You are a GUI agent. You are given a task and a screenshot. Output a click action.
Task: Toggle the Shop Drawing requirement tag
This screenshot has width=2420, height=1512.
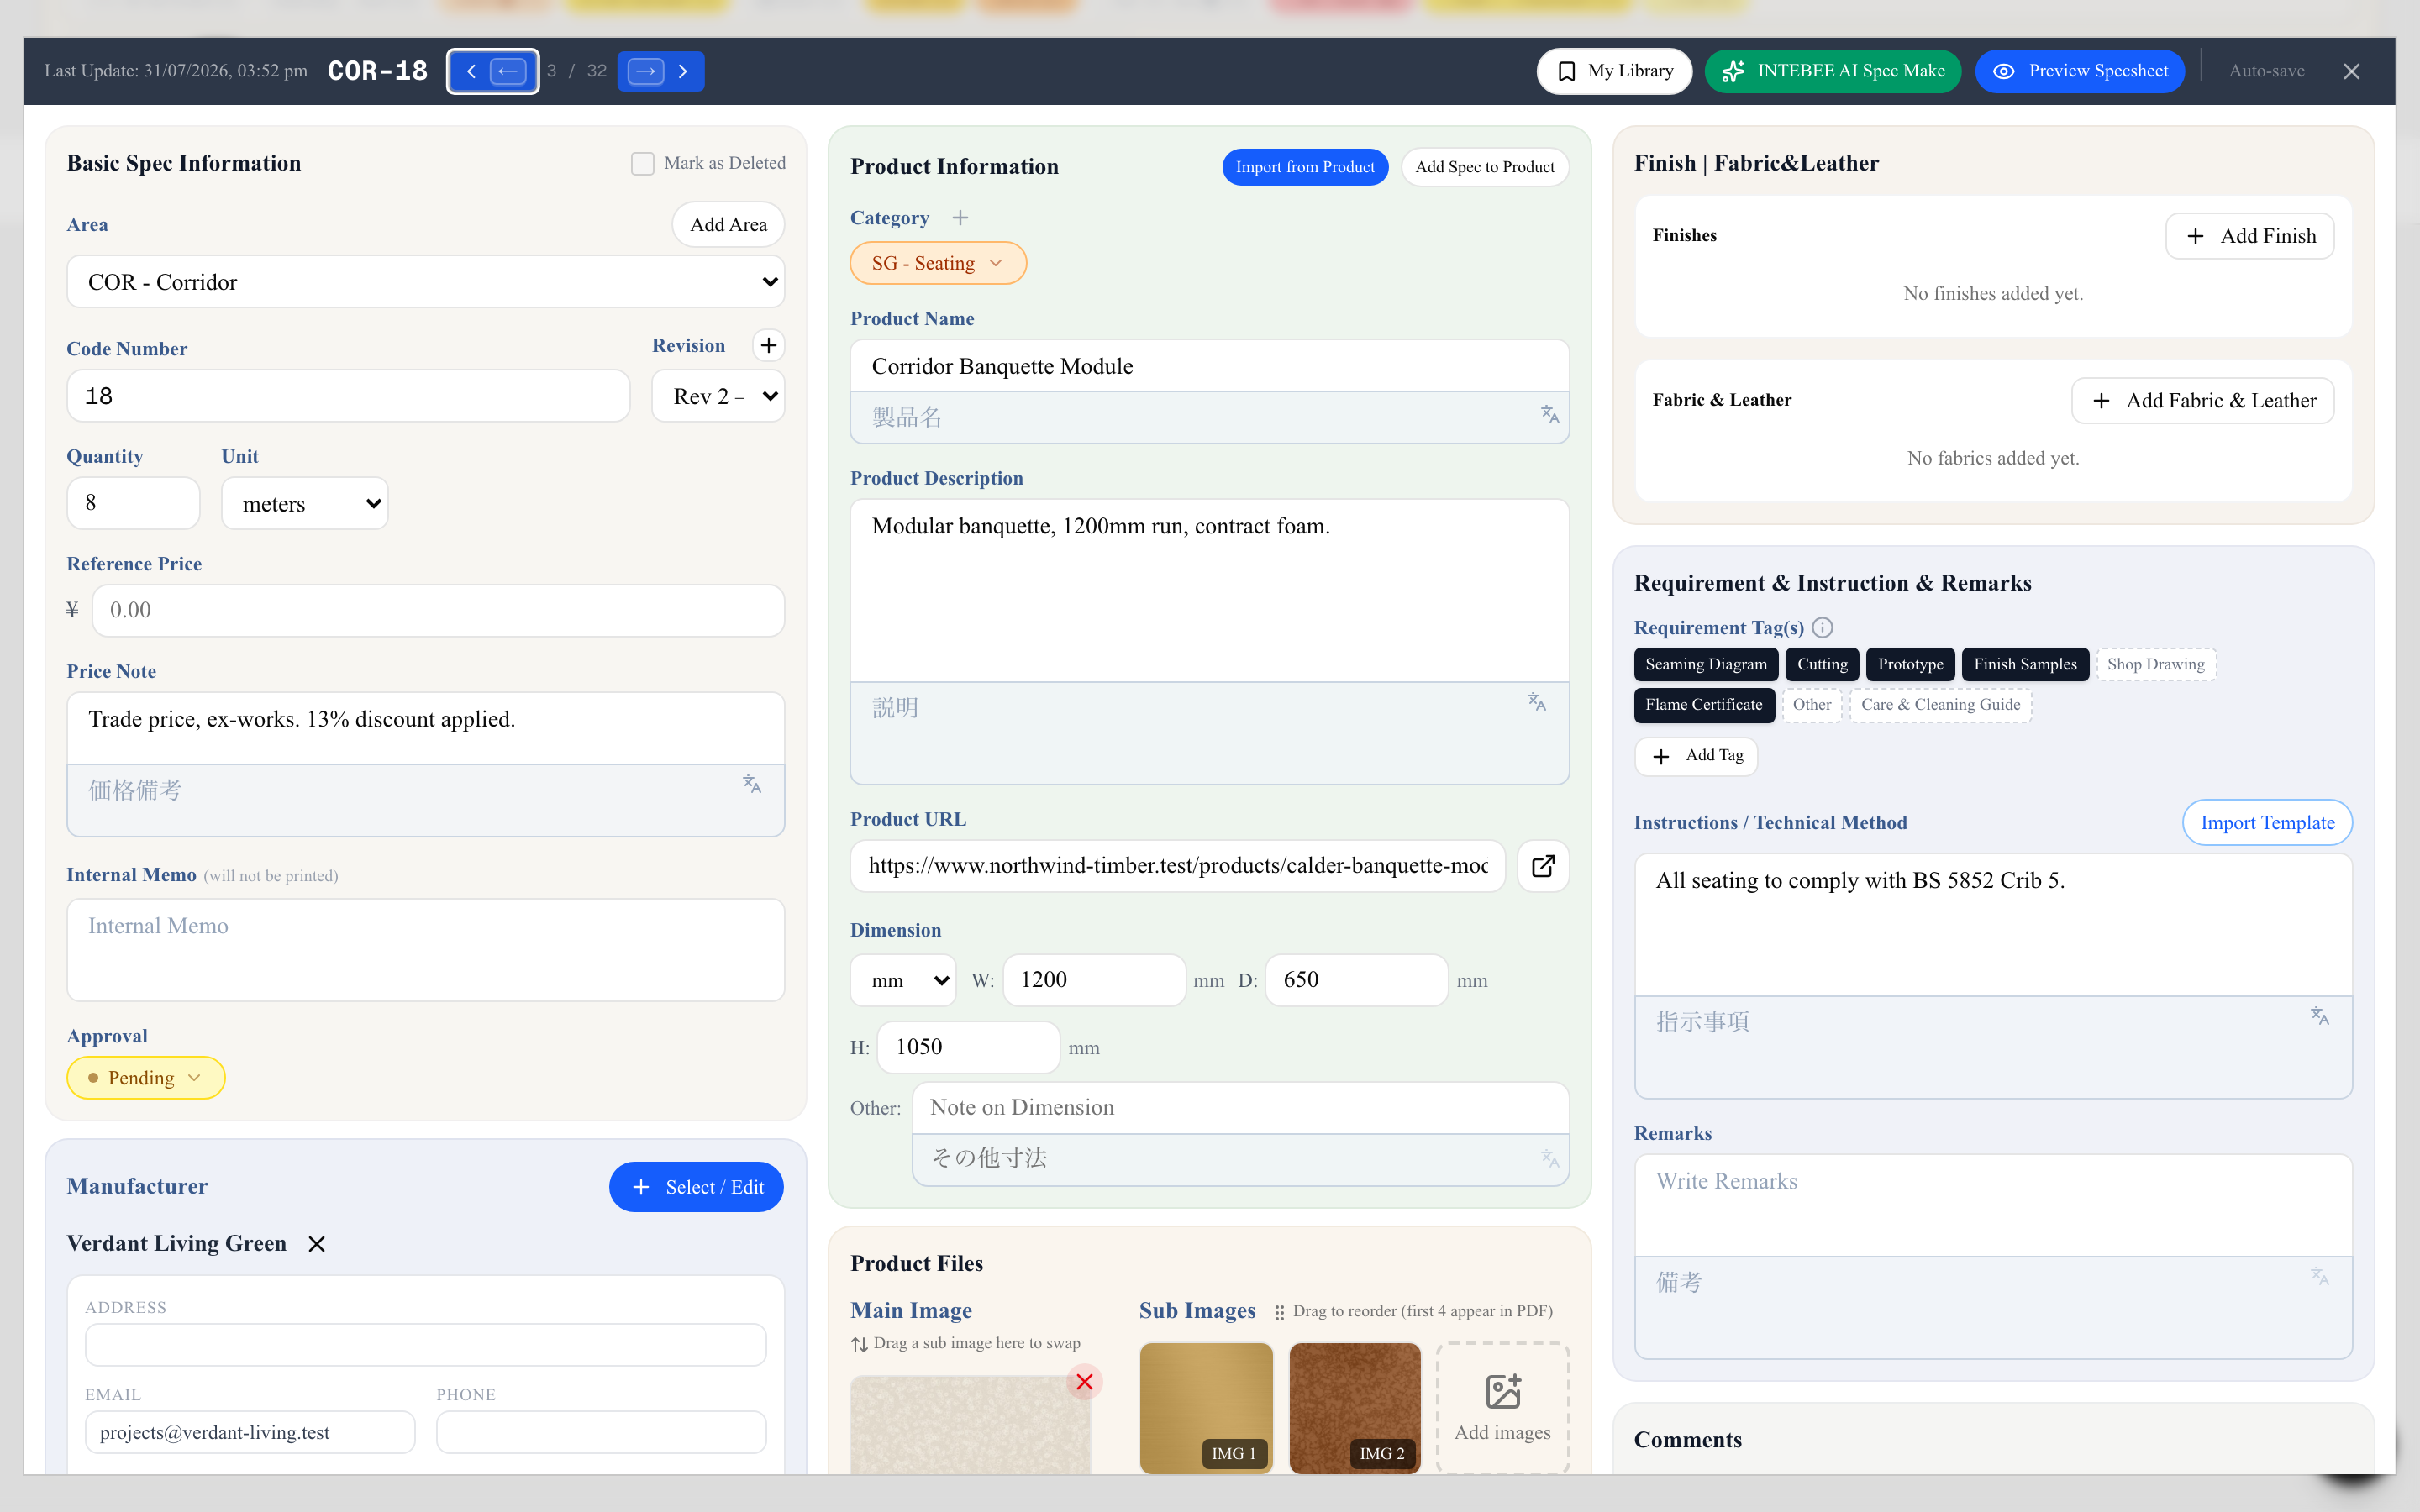(2156, 664)
